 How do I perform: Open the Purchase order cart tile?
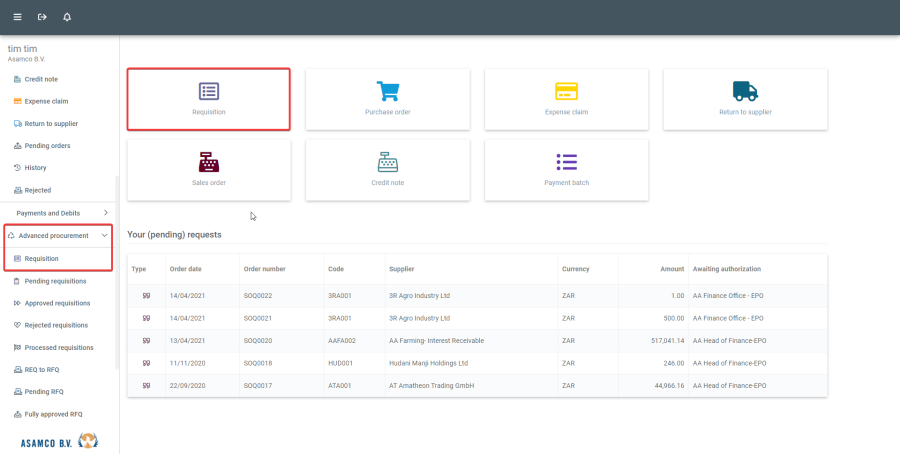pyautogui.click(x=387, y=99)
